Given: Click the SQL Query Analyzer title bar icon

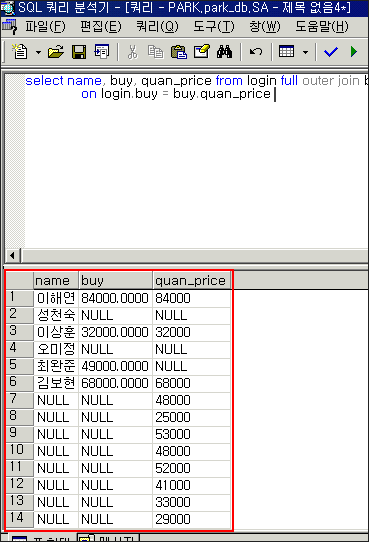Looking at the screenshot, I should point(7,8).
